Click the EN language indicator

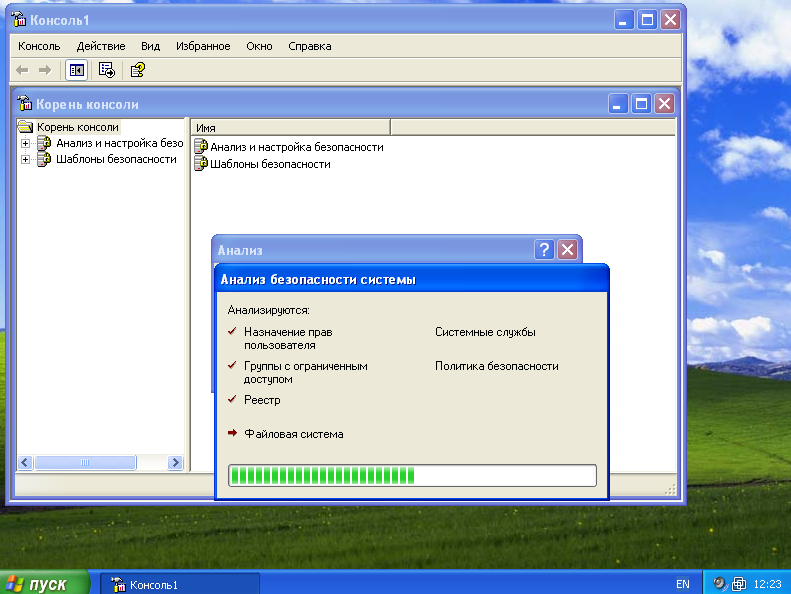pyautogui.click(x=683, y=584)
